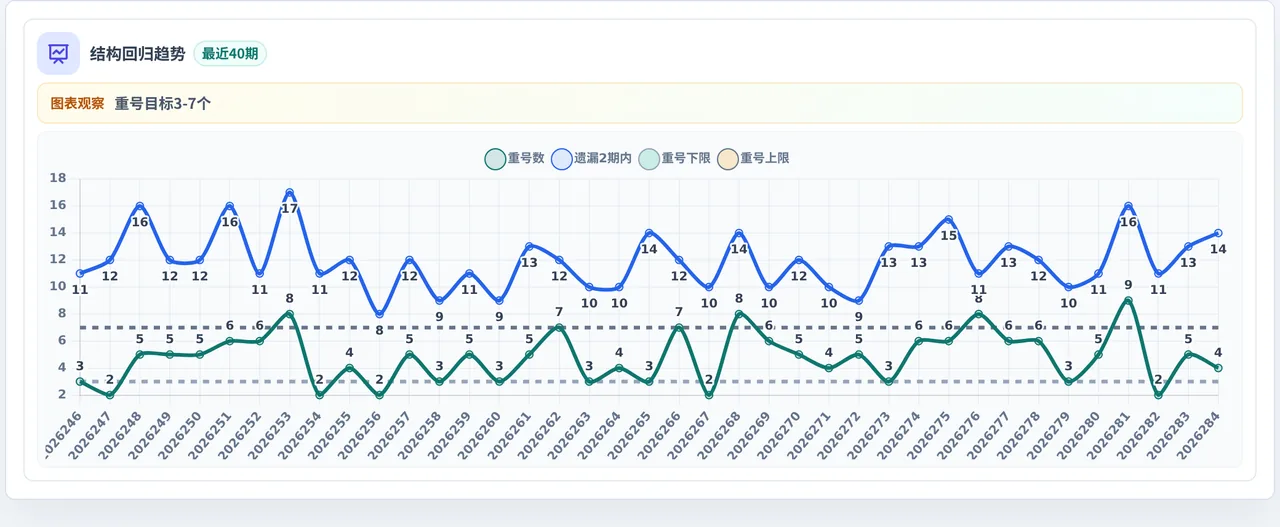Viewport: 1280px width, 527px height.
Task: Click the first green point labeled 3
Action: (79, 381)
